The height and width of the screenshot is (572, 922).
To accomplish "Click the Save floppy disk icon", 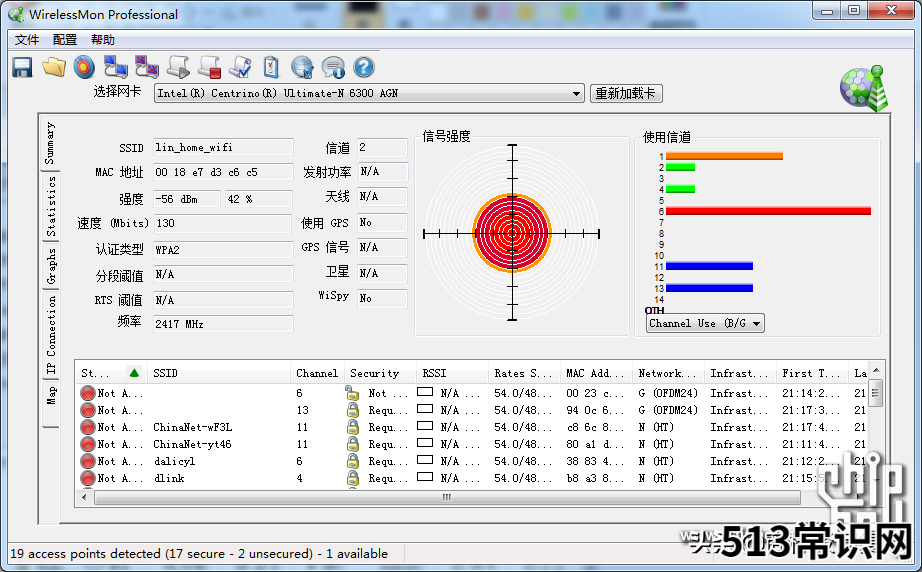I will click(x=22, y=68).
